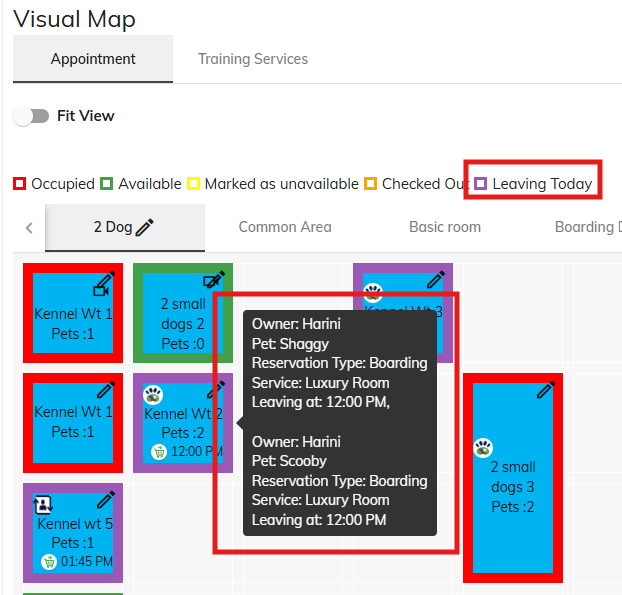Select the Appointment tab
The image size is (622, 595).
tap(93, 59)
